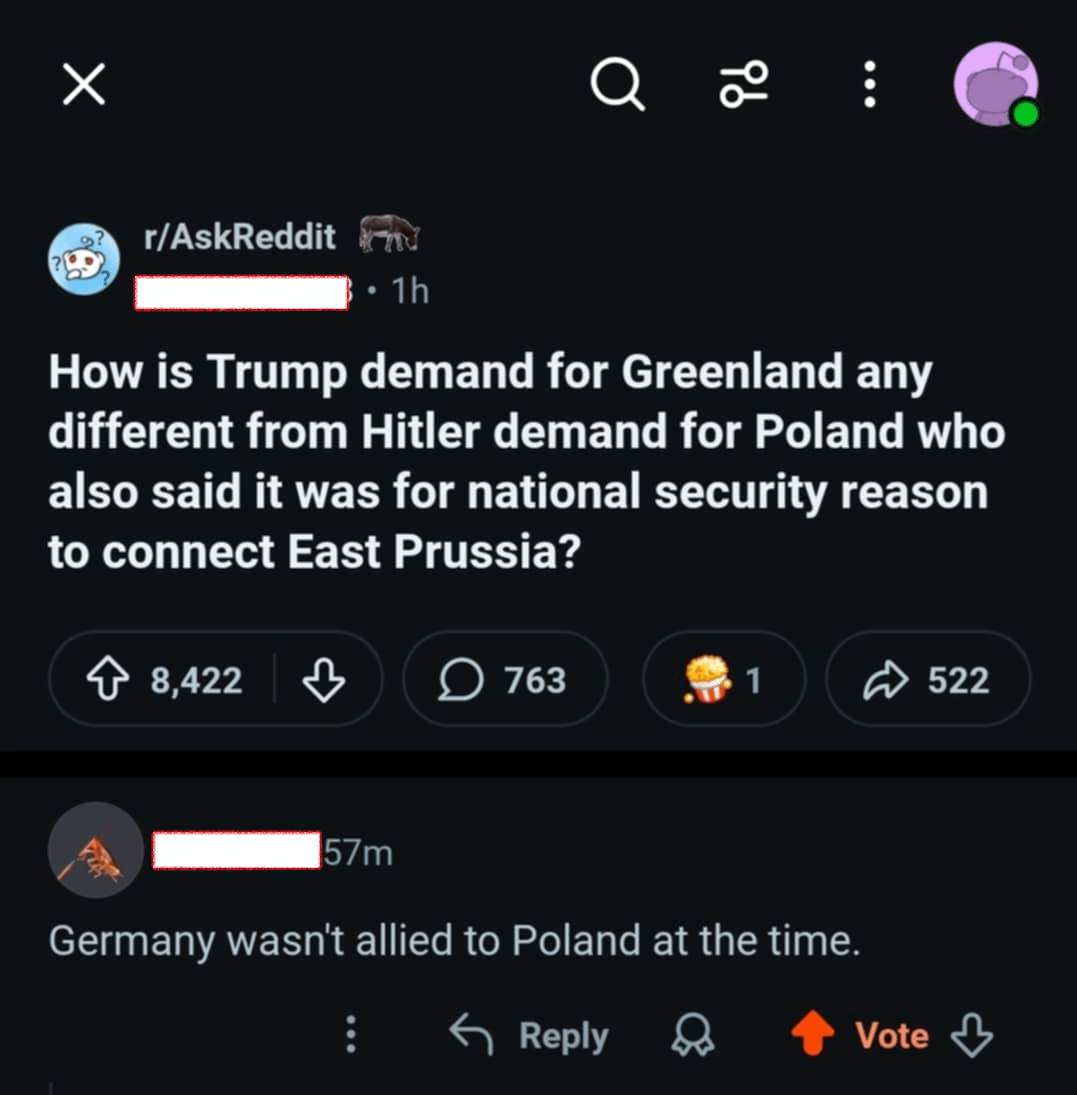Viewport: 1077px width, 1095px height.
Task: Downvote the Greenland post
Action: [323, 681]
